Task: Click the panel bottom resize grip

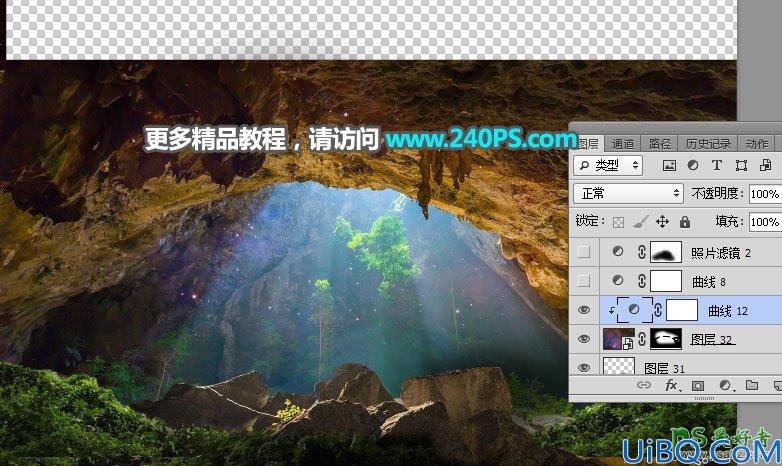Action: [x=704, y=399]
